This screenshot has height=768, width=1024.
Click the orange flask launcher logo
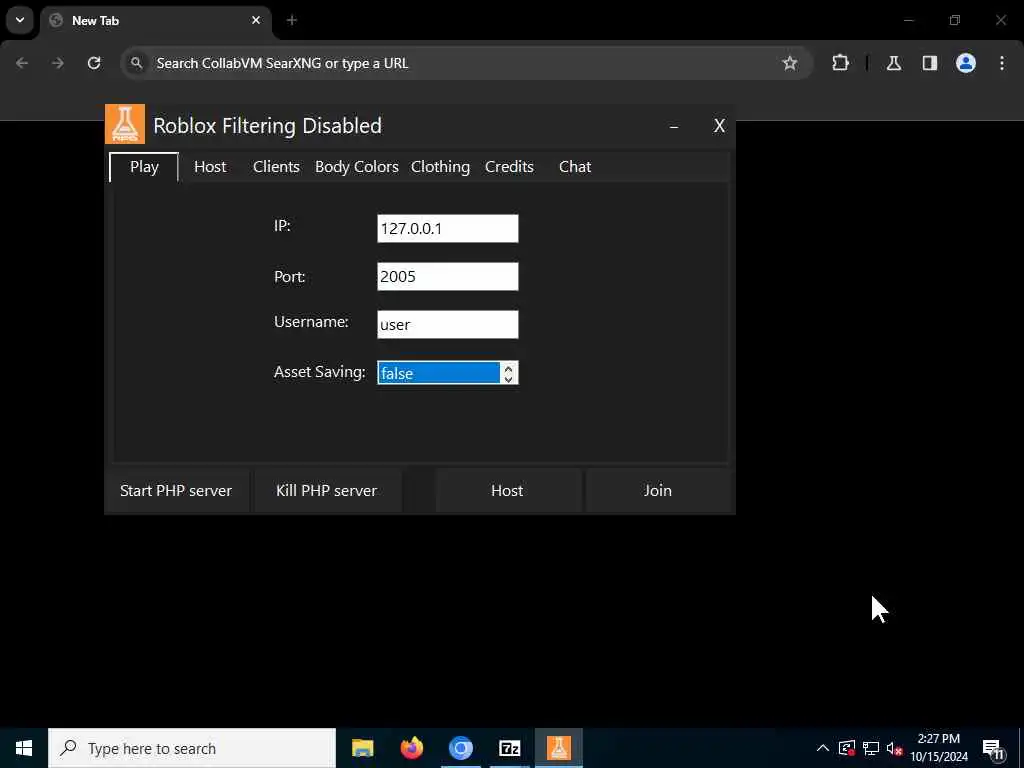point(125,124)
